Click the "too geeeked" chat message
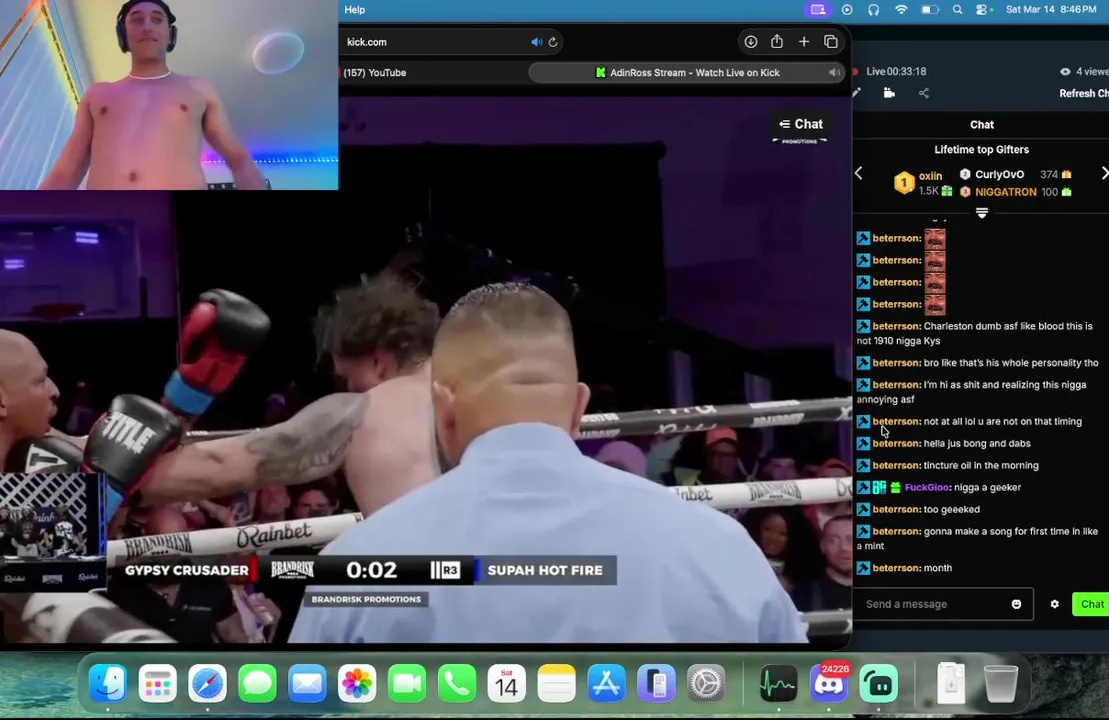The width and height of the screenshot is (1109, 720). (951, 509)
